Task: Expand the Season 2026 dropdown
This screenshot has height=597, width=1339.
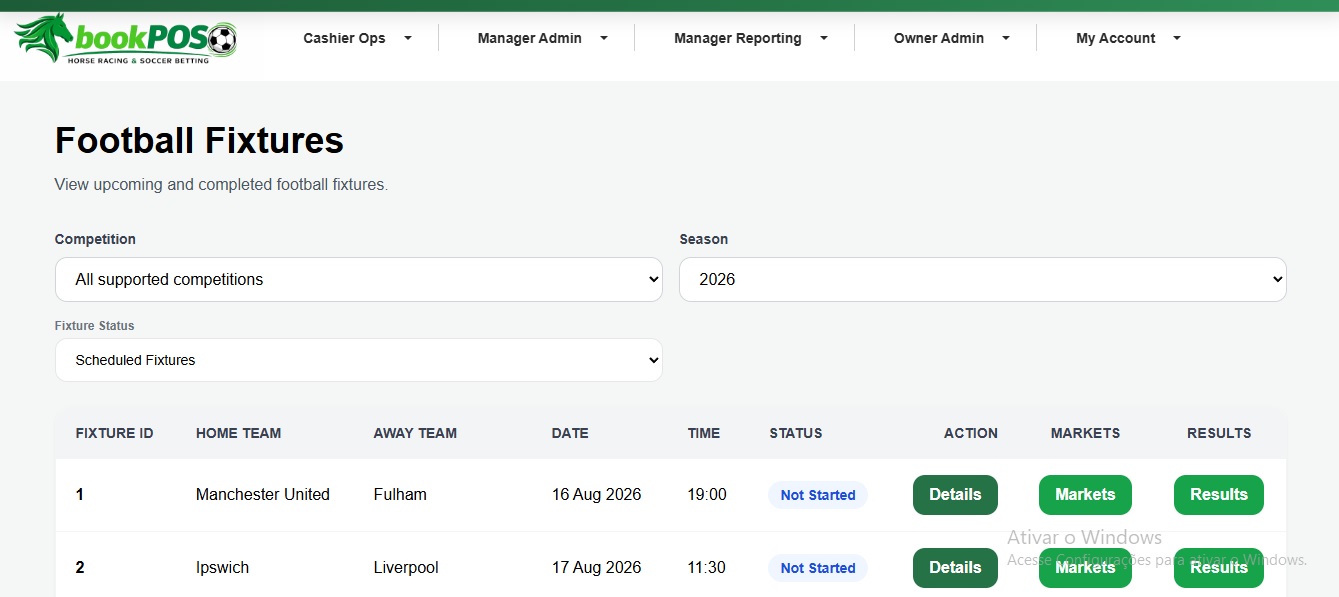Action: coord(982,279)
